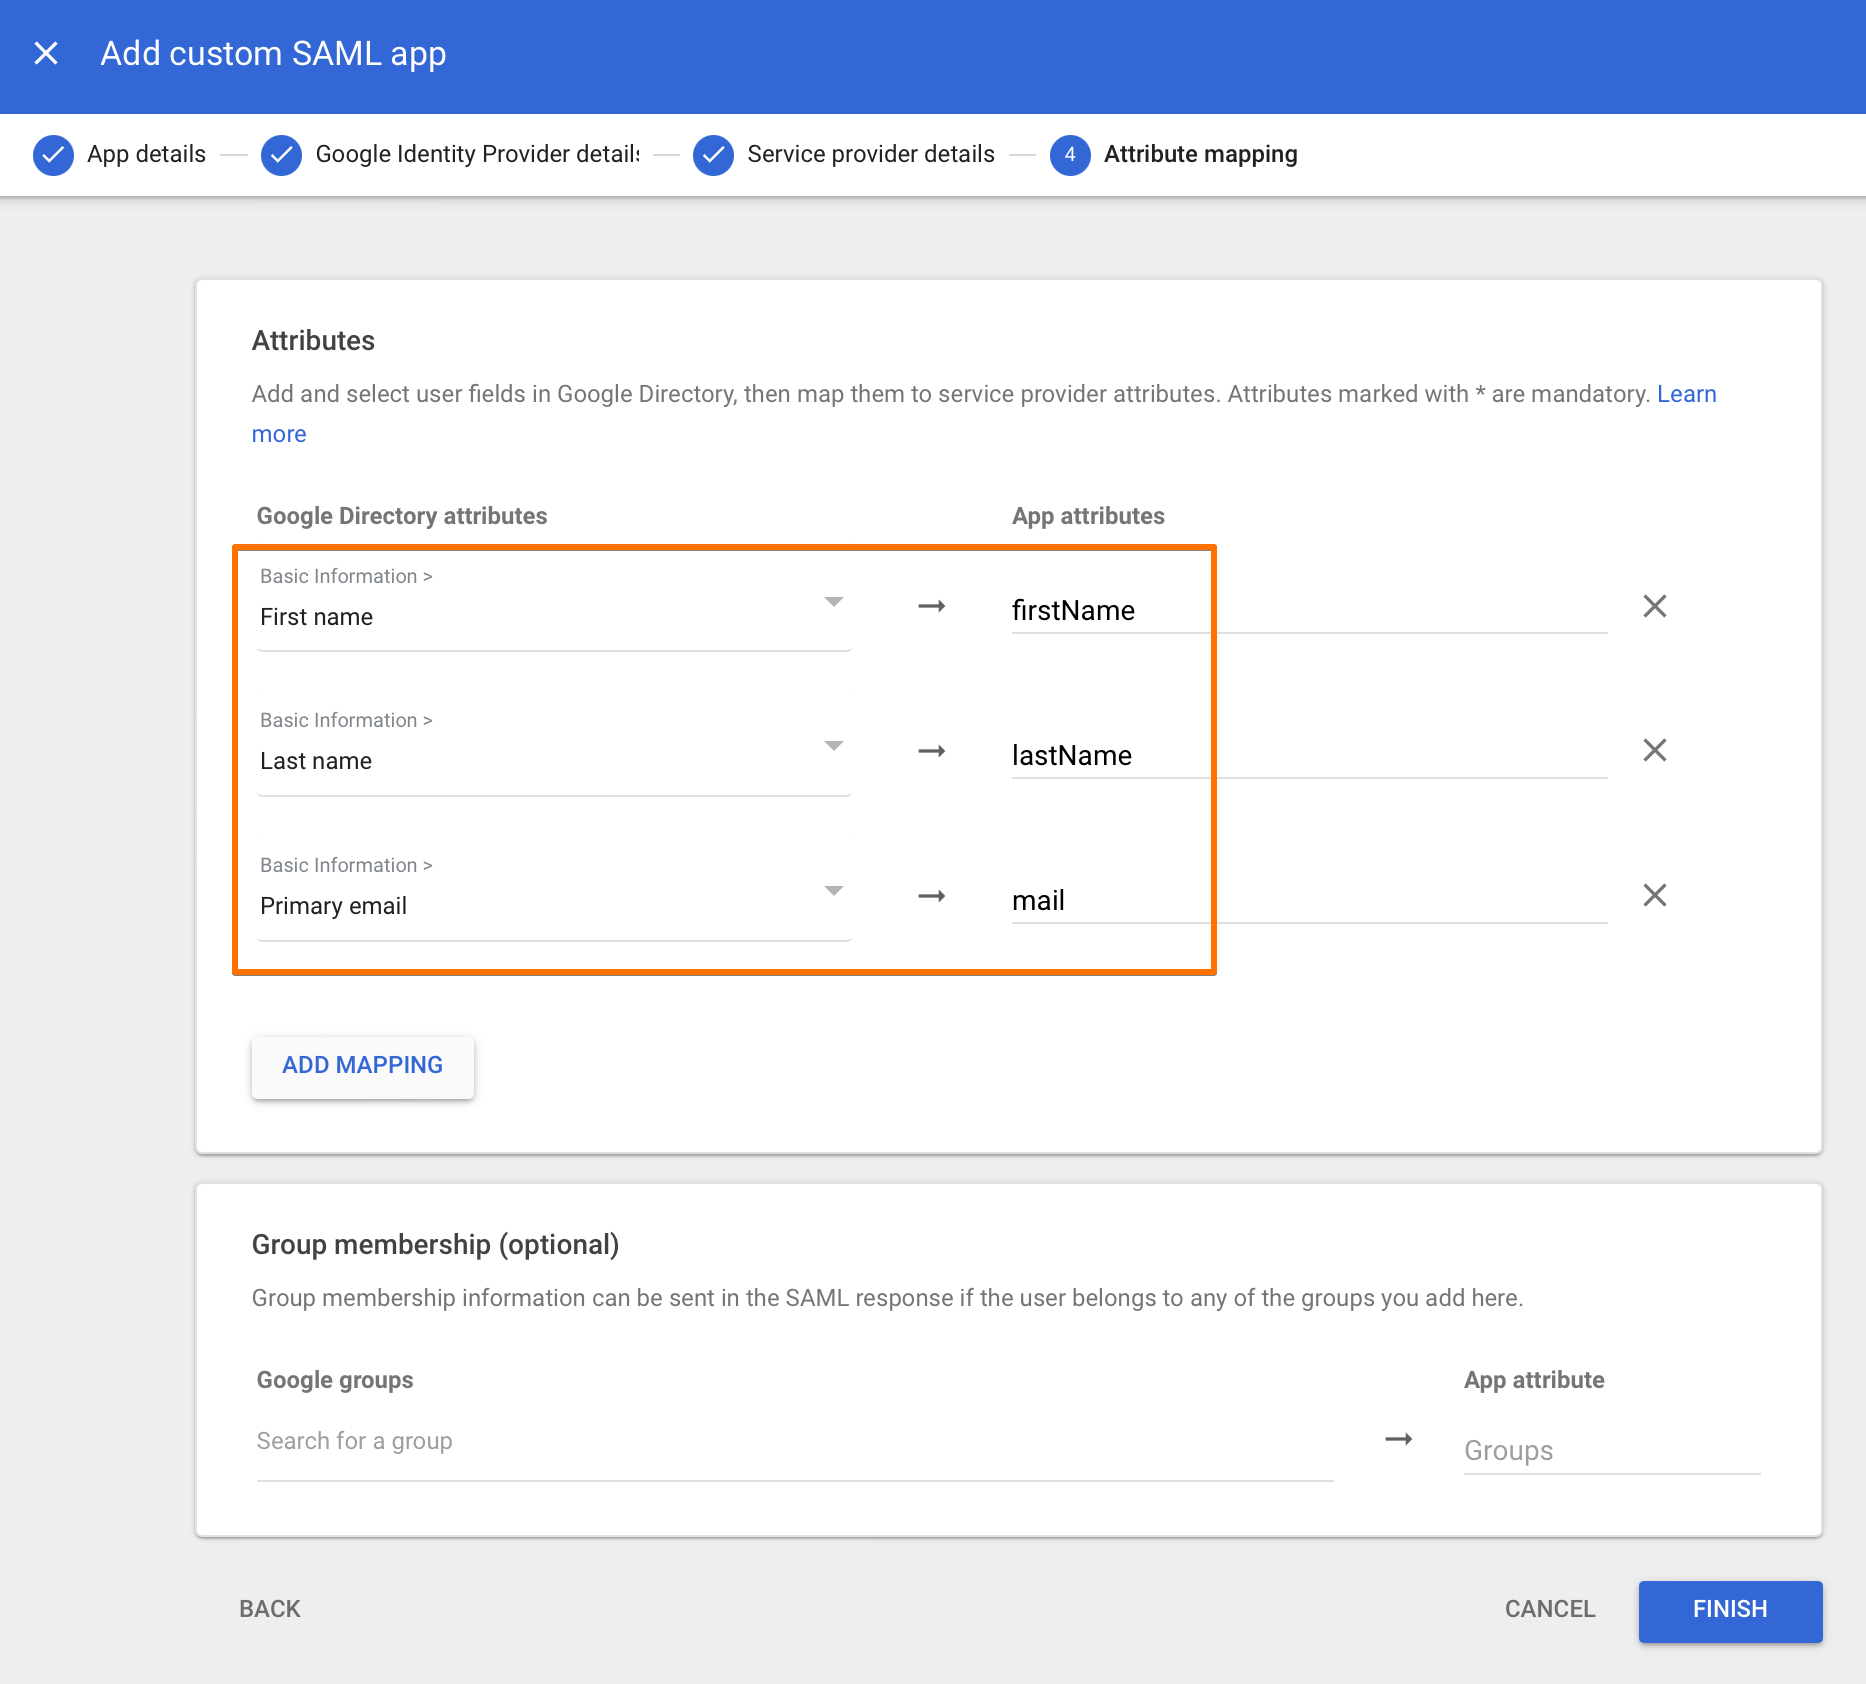The height and width of the screenshot is (1684, 1866).
Task: Open the Last name attribute dropdown
Action: [x=554, y=747]
